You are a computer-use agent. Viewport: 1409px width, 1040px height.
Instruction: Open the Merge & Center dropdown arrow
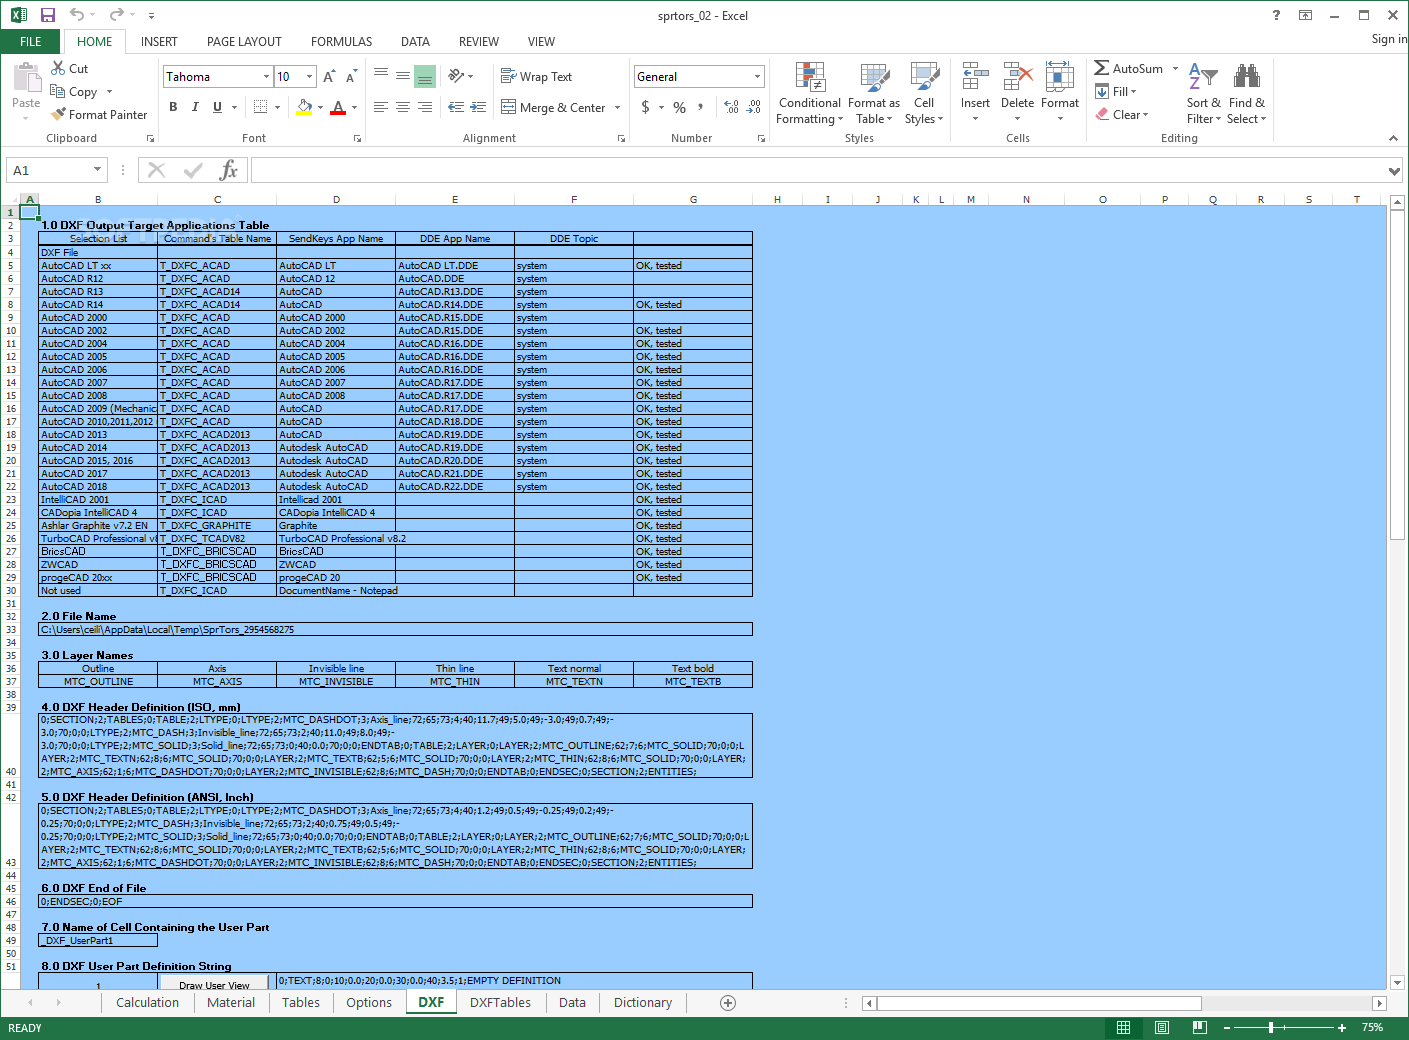point(617,107)
